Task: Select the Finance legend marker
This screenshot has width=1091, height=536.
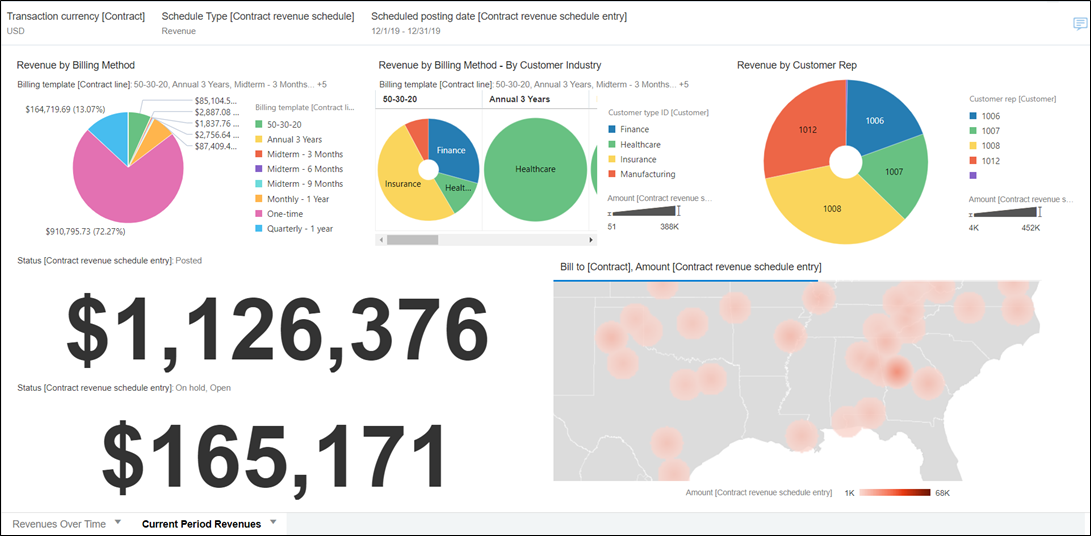Action: pyautogui.click(x=612, y=130)
